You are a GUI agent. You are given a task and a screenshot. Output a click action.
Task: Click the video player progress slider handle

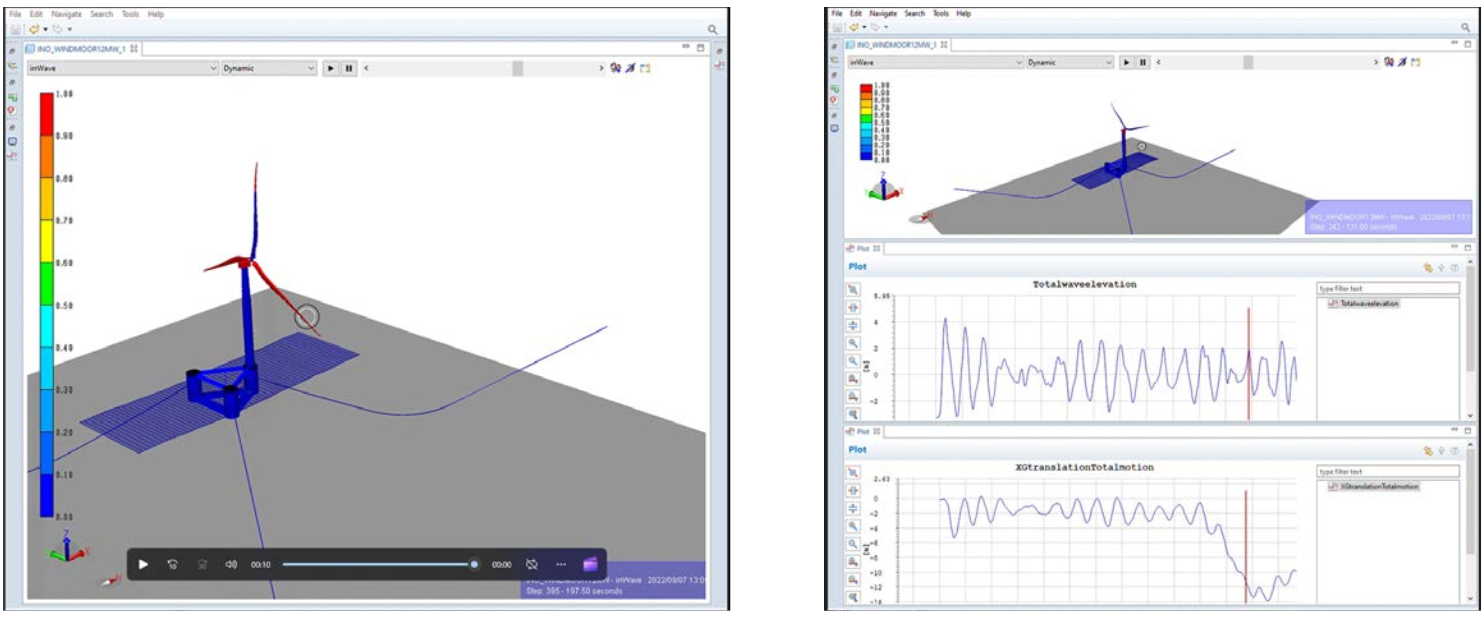474,564
